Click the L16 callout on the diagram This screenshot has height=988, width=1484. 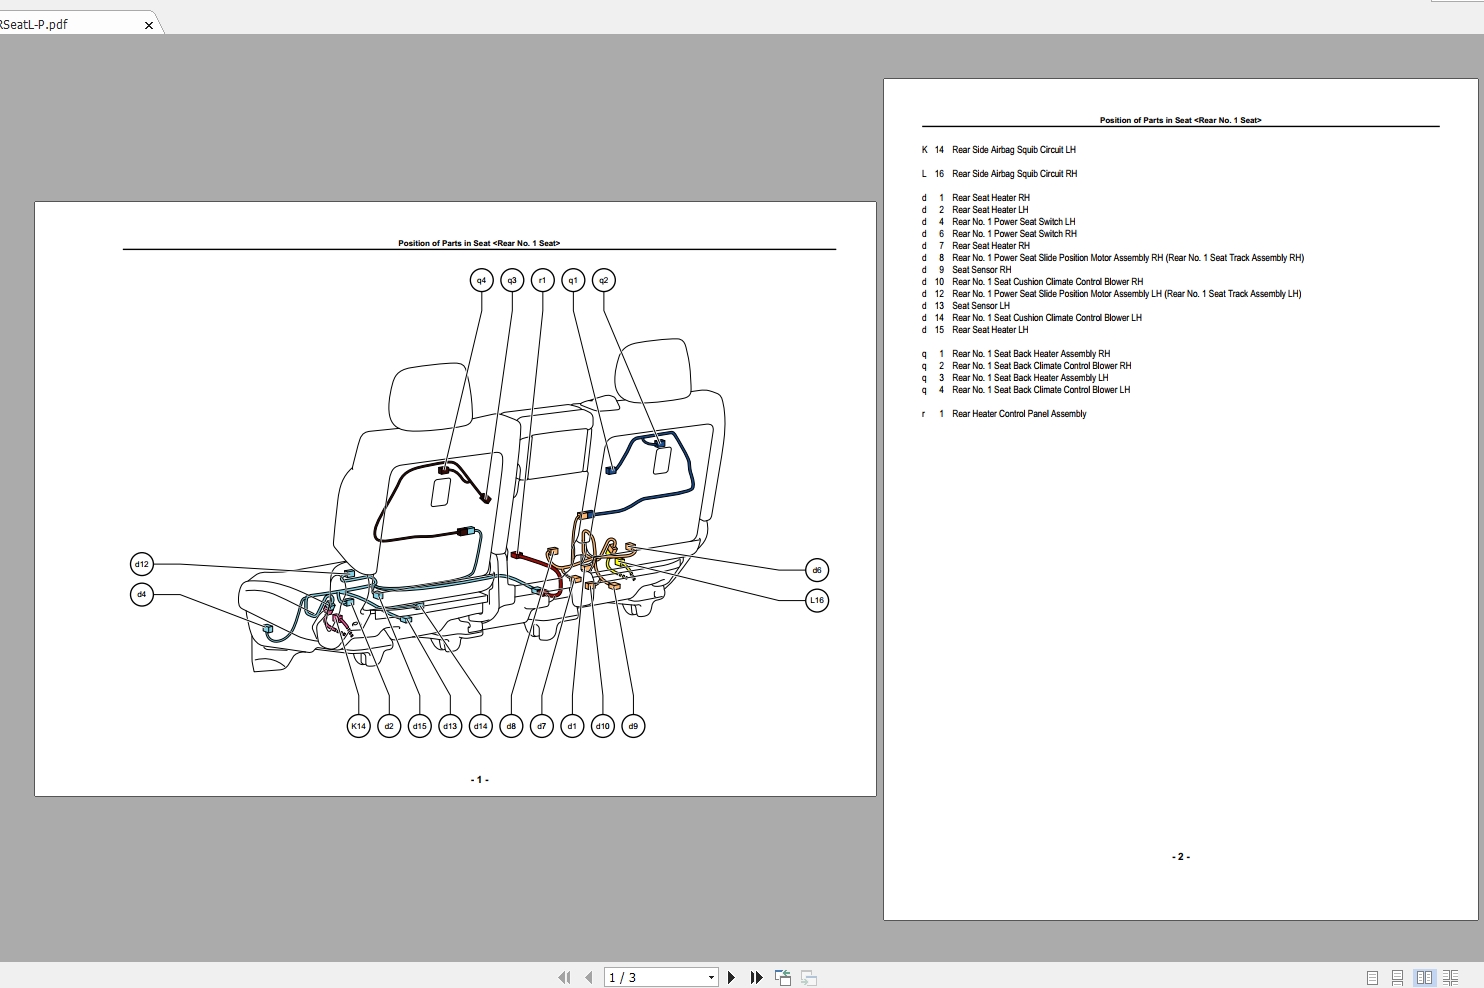817,600
